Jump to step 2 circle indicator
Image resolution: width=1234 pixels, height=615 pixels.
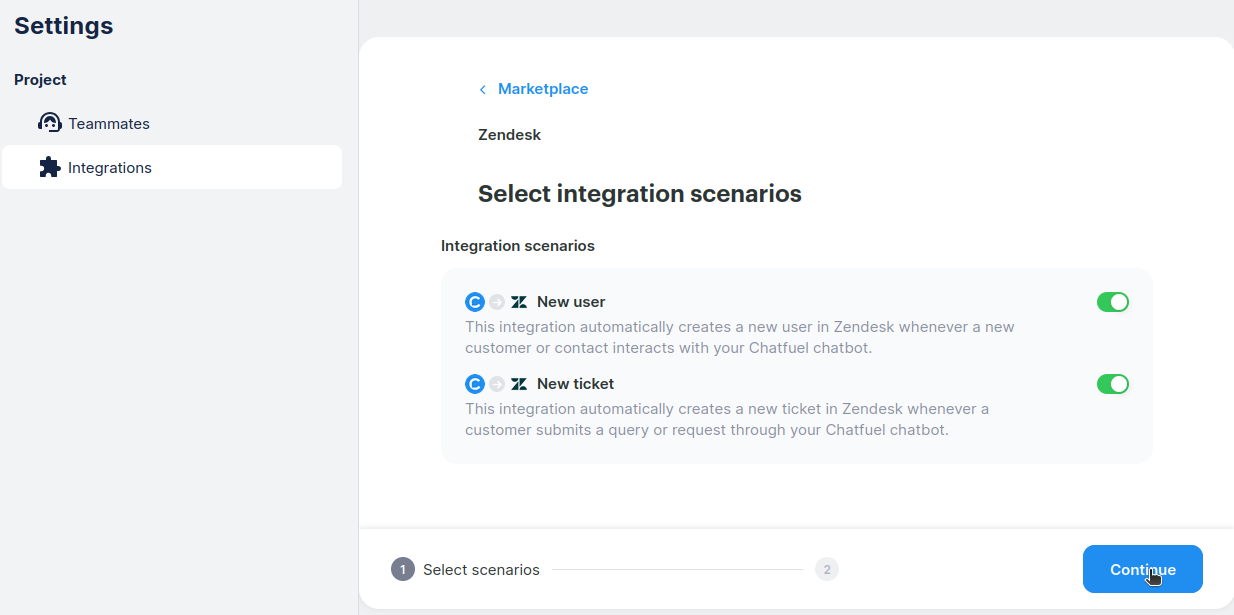coord(826,570)
